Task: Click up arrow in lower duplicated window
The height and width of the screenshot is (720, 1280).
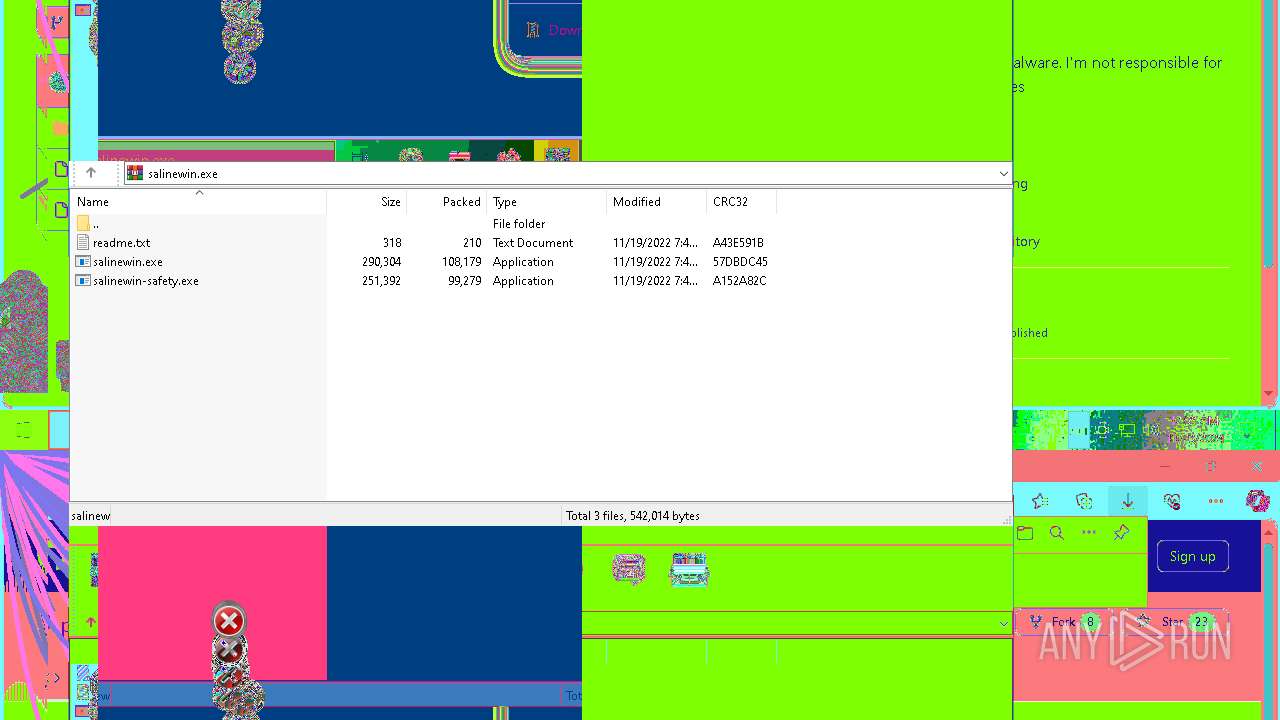Action: tap(90, 622)
